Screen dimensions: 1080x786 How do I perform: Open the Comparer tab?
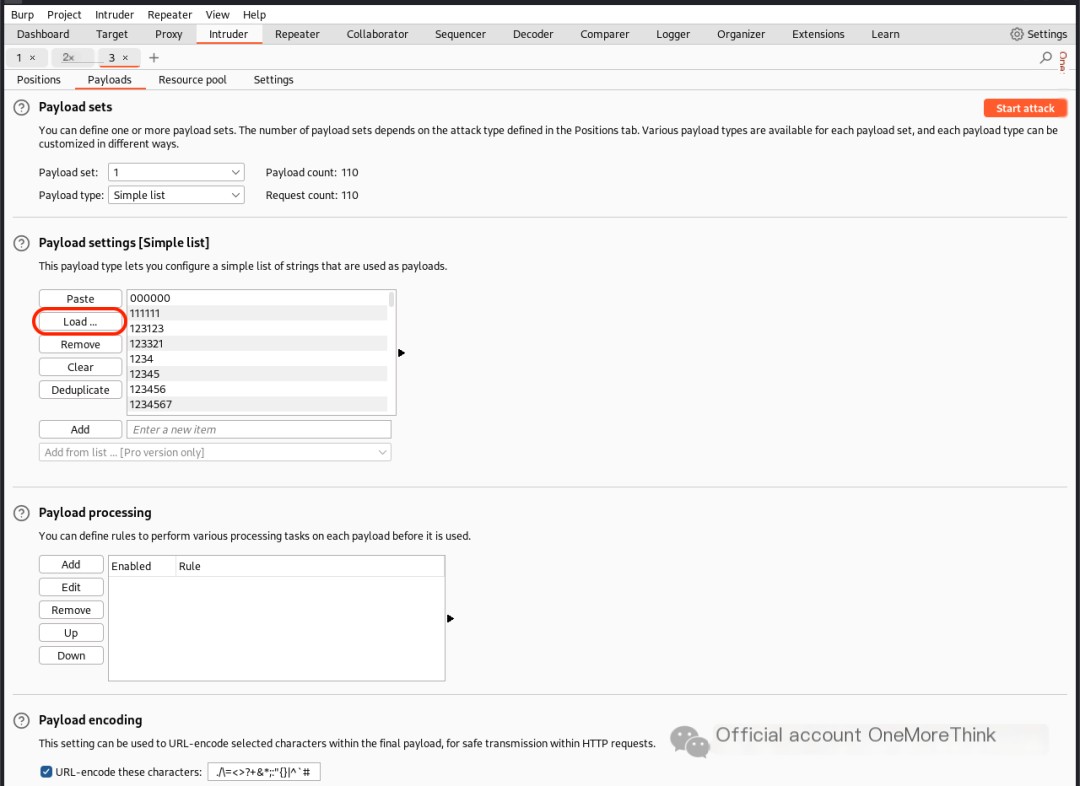pyautogui.click(x=605, y=34)
